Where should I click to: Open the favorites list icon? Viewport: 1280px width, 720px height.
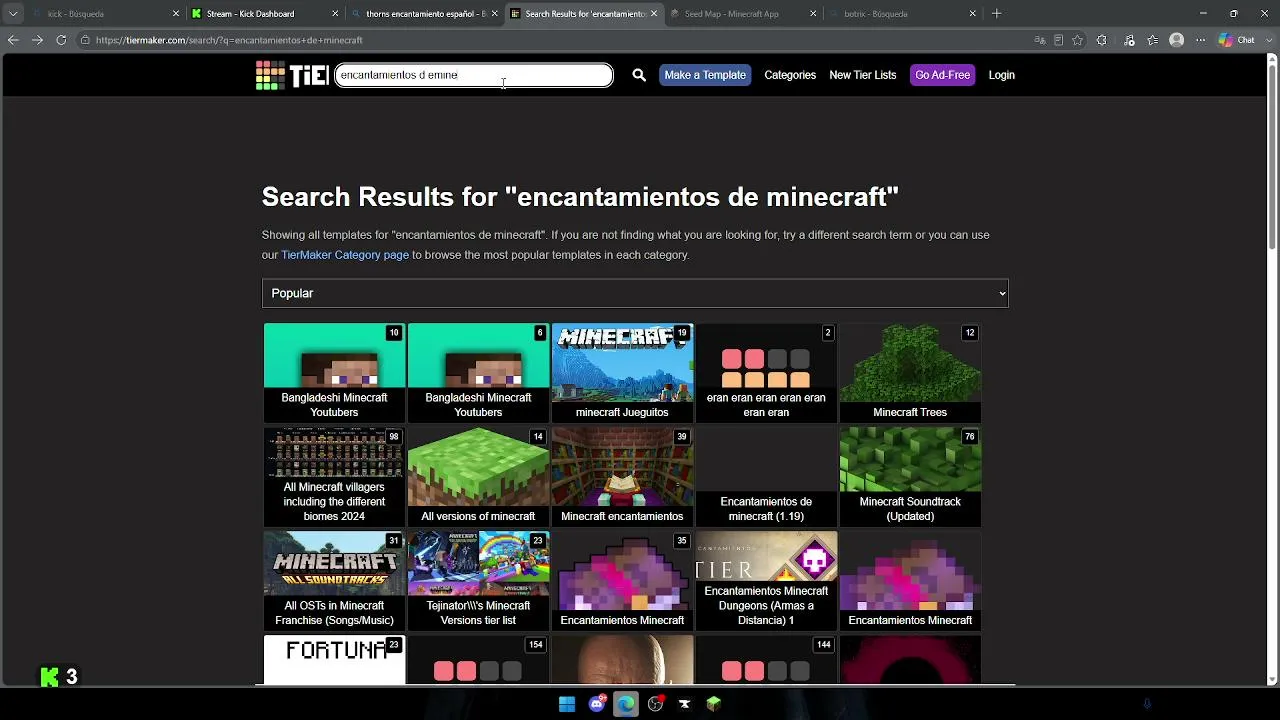tap(1153, 40)
